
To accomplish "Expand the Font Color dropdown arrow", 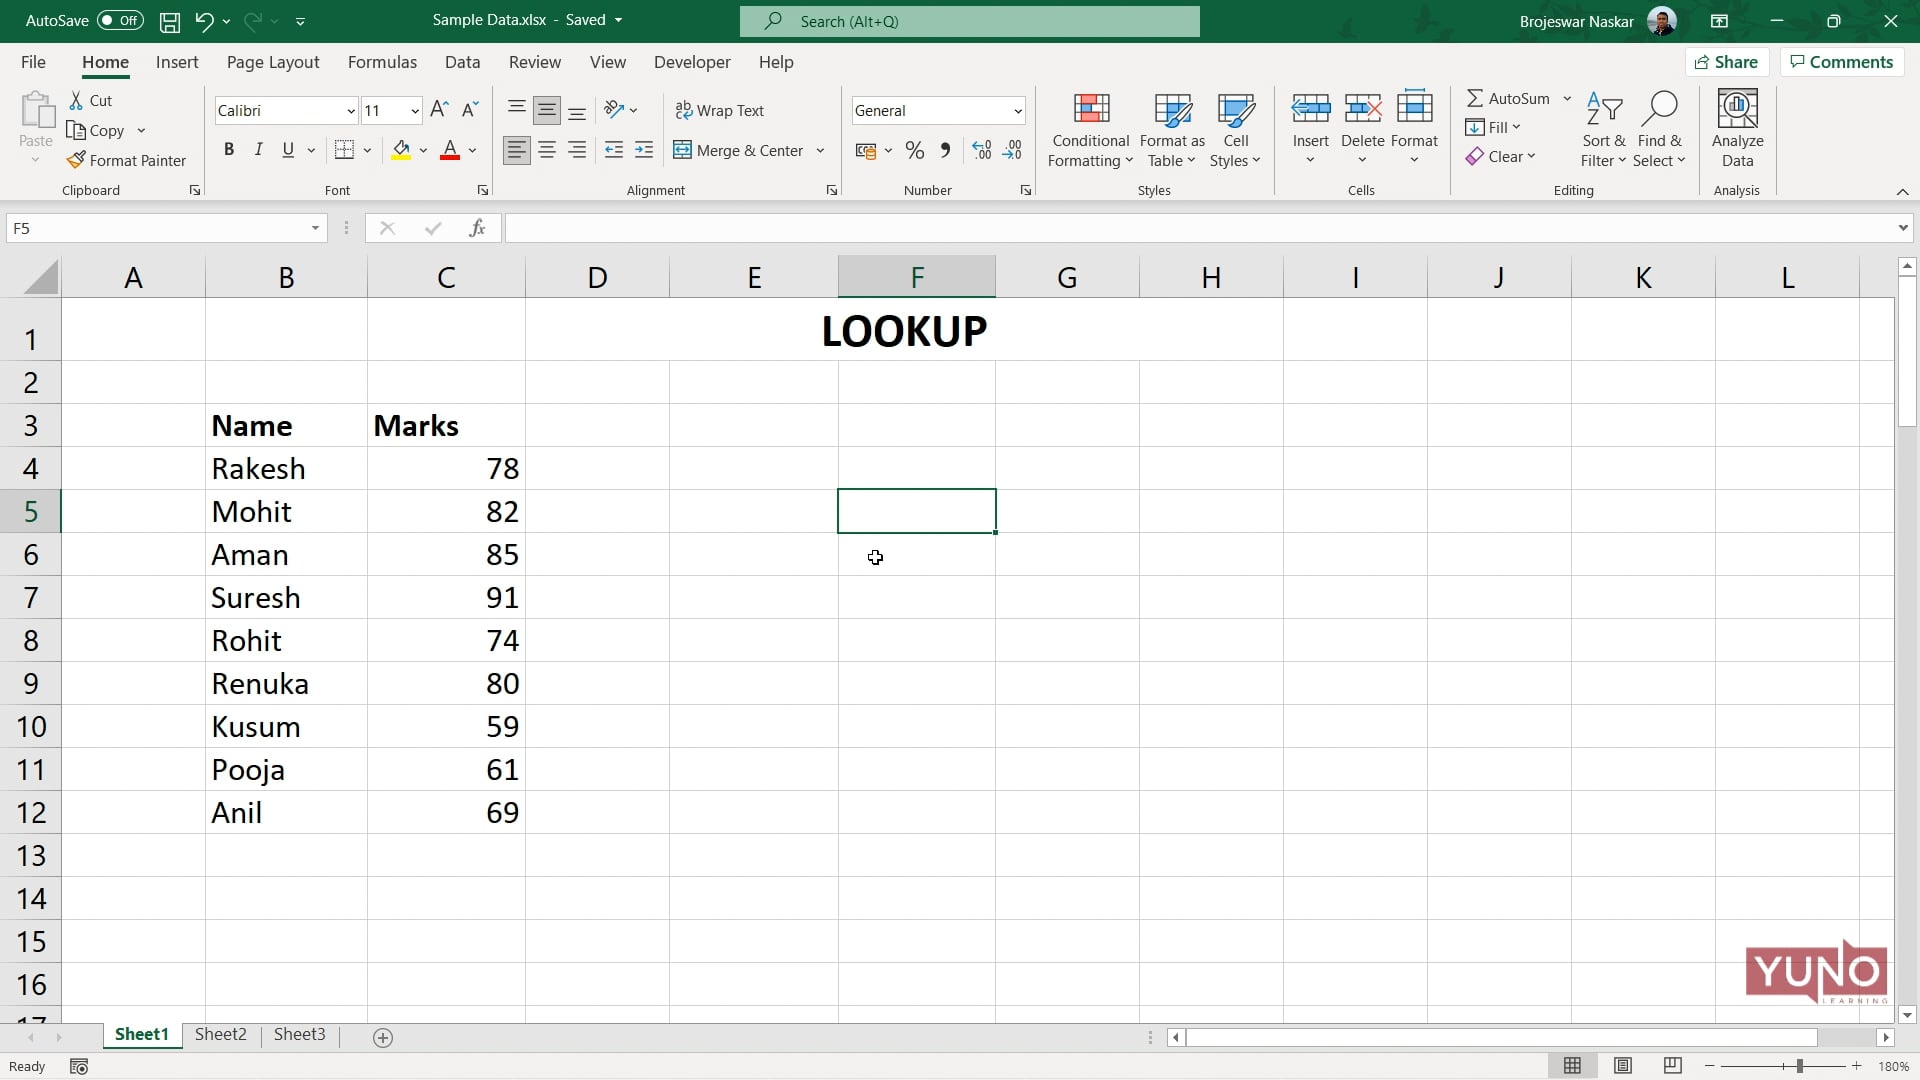I will [472, 151].
